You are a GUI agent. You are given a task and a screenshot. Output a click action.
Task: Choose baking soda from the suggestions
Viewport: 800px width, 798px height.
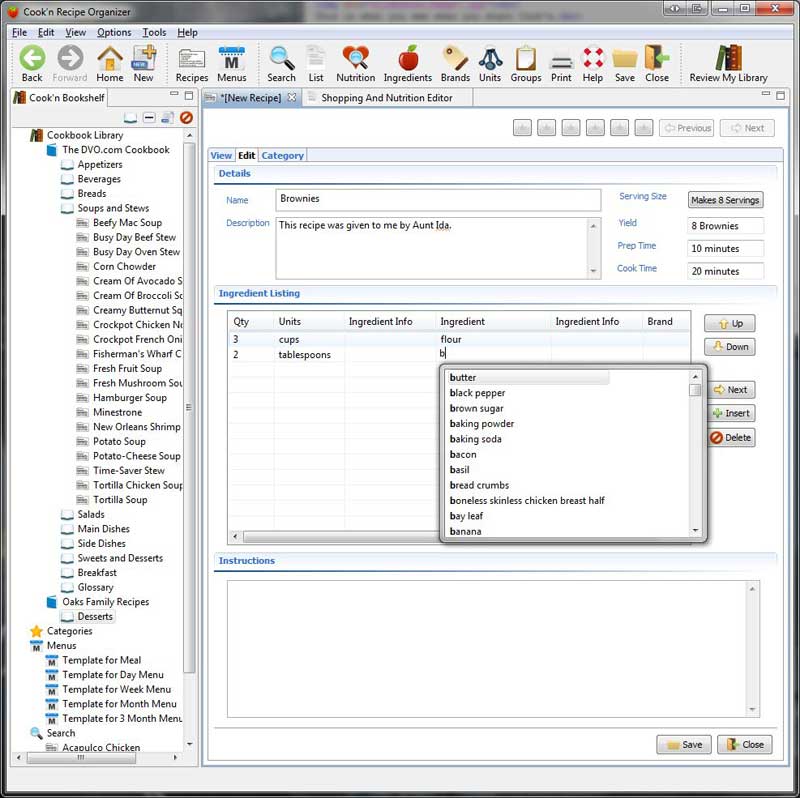click(x=476, y=439)
